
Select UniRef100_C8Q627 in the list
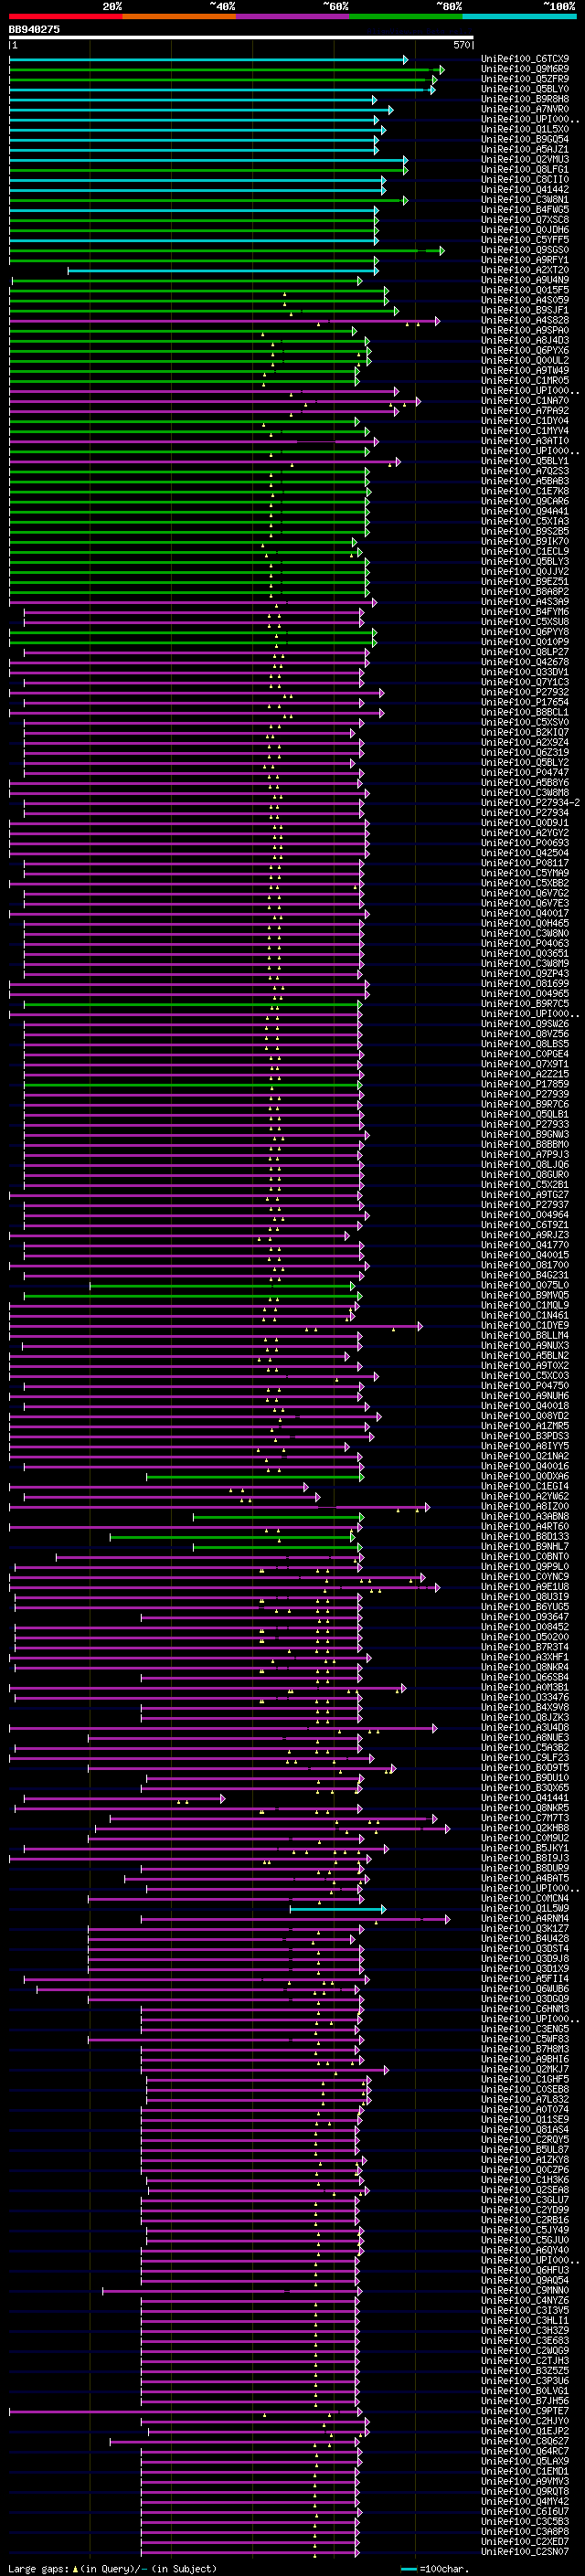coord(525,2442)
